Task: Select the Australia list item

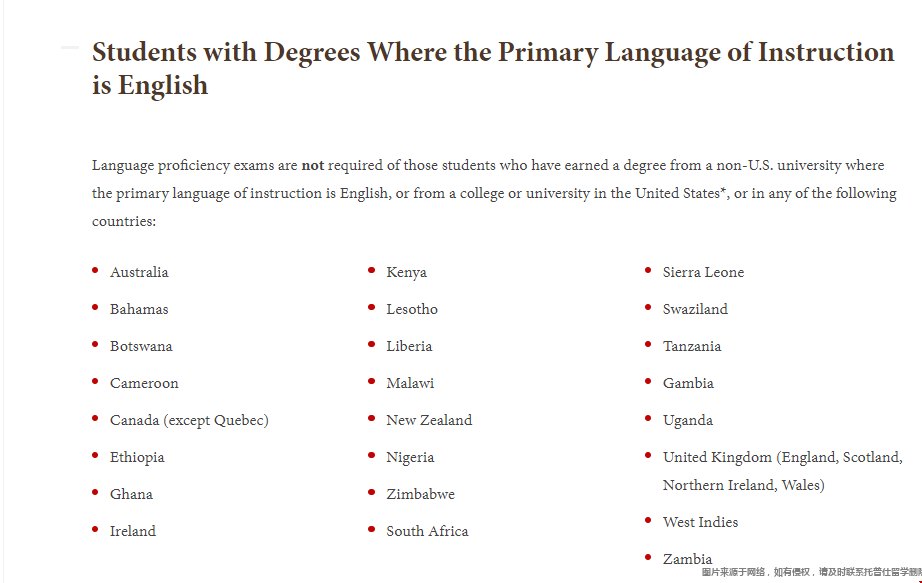Action: tap(139, 272)
